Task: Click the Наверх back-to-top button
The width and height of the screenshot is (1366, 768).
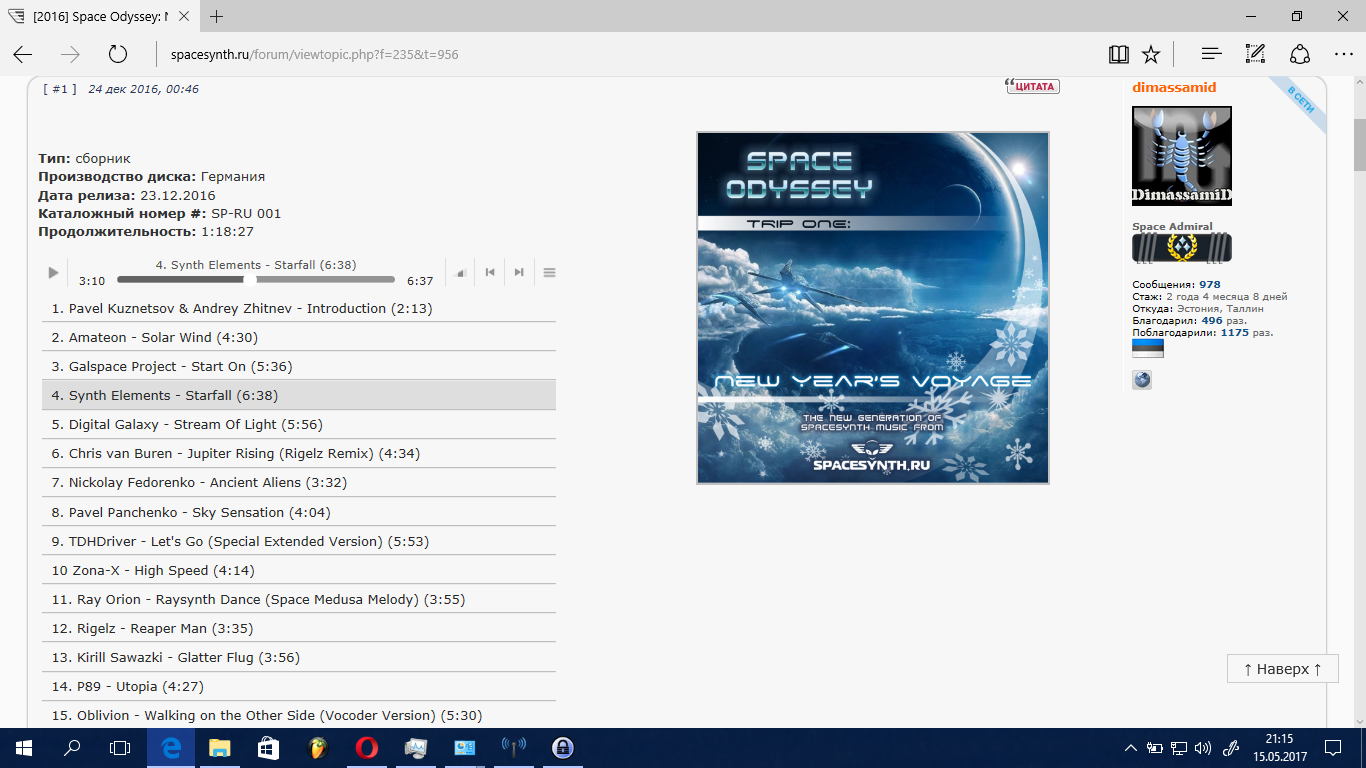Action: pyautogui.click(x=1282, y=669)
